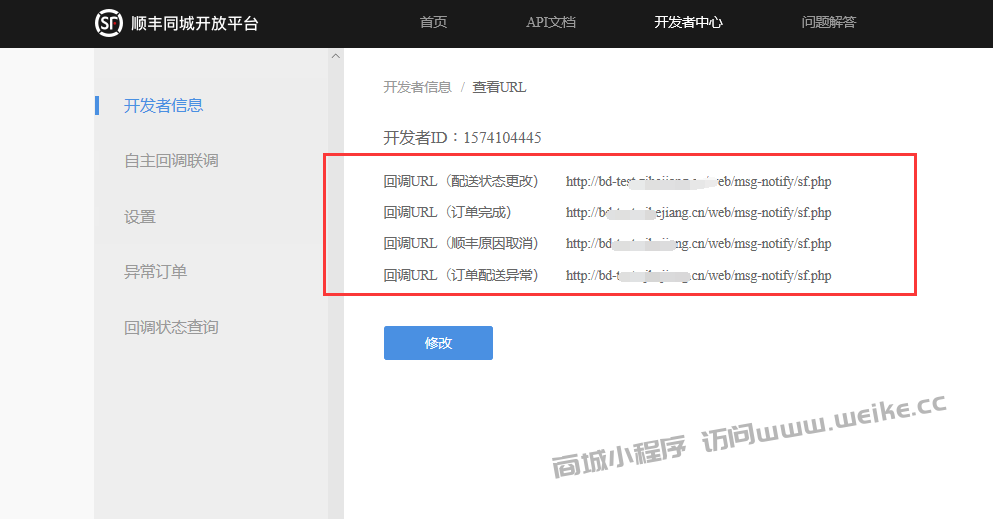The image size is (993, 519).
Task: Open the 首页 nav item
Action: (433, 22)
